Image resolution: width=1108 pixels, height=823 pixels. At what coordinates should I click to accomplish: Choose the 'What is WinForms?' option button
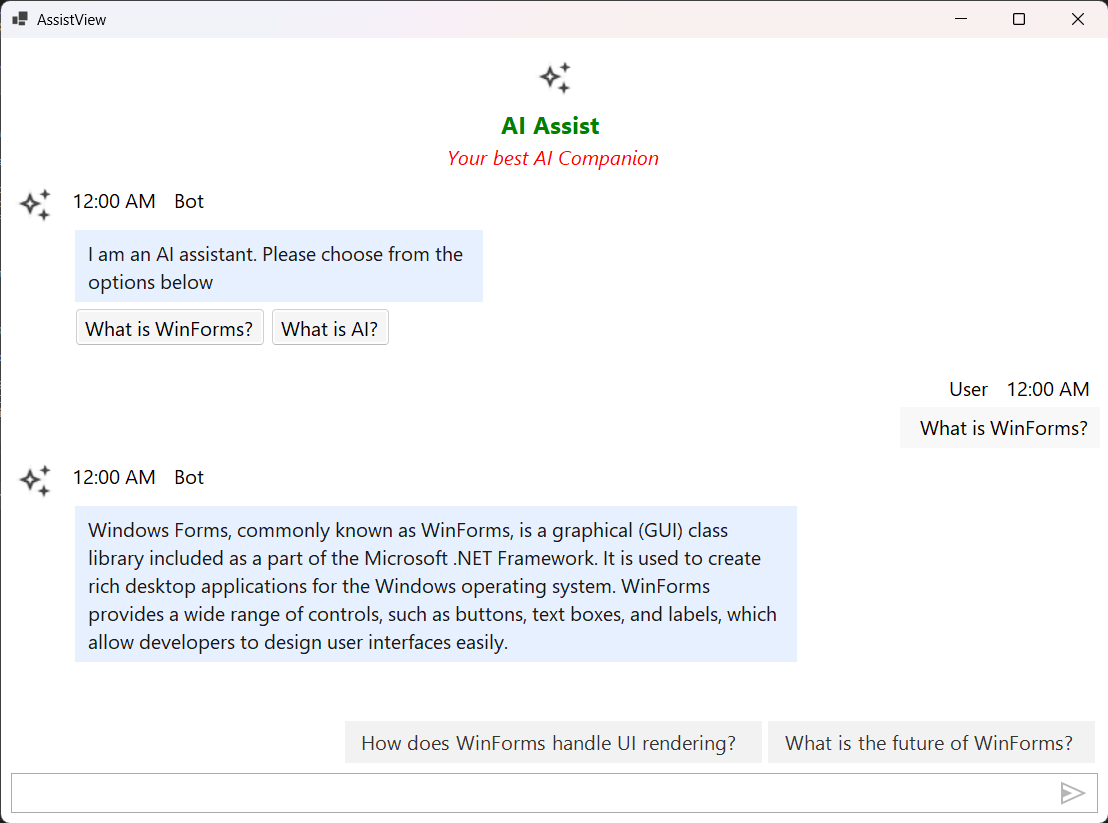point(170,328)
